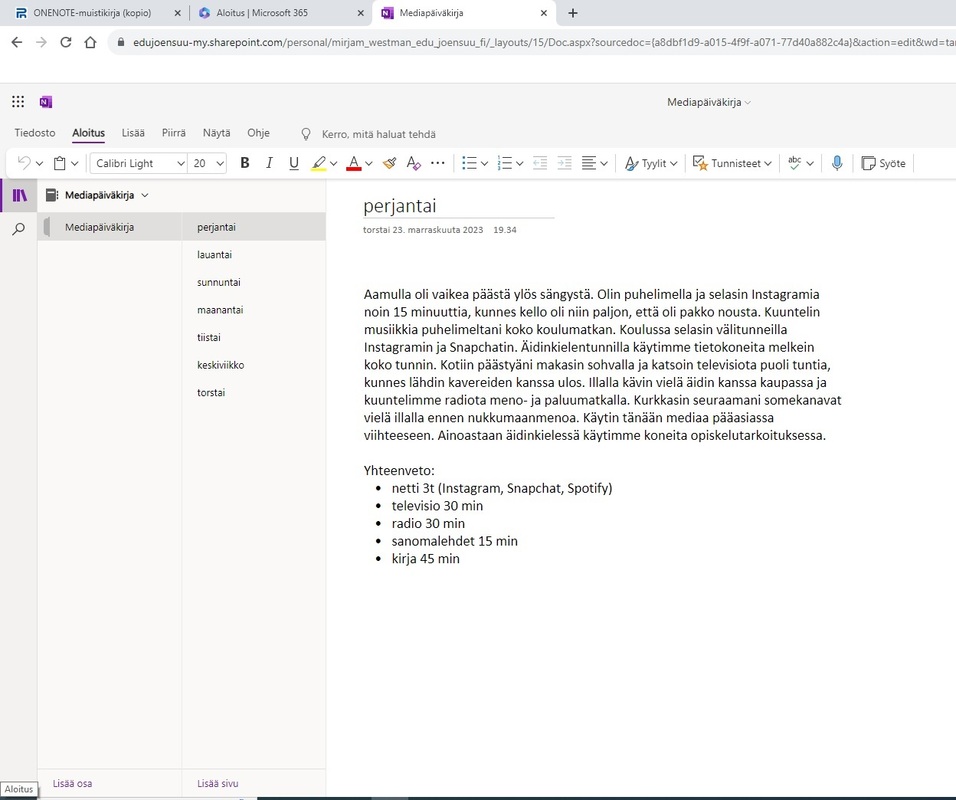Toggle italic formatting

click(x=269, y=163)
